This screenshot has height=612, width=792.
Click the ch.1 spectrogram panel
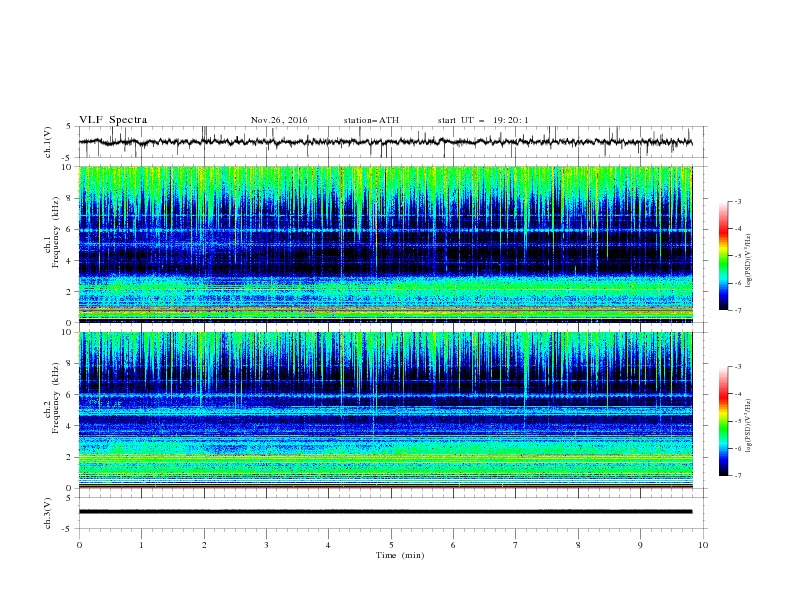point(386,244)
